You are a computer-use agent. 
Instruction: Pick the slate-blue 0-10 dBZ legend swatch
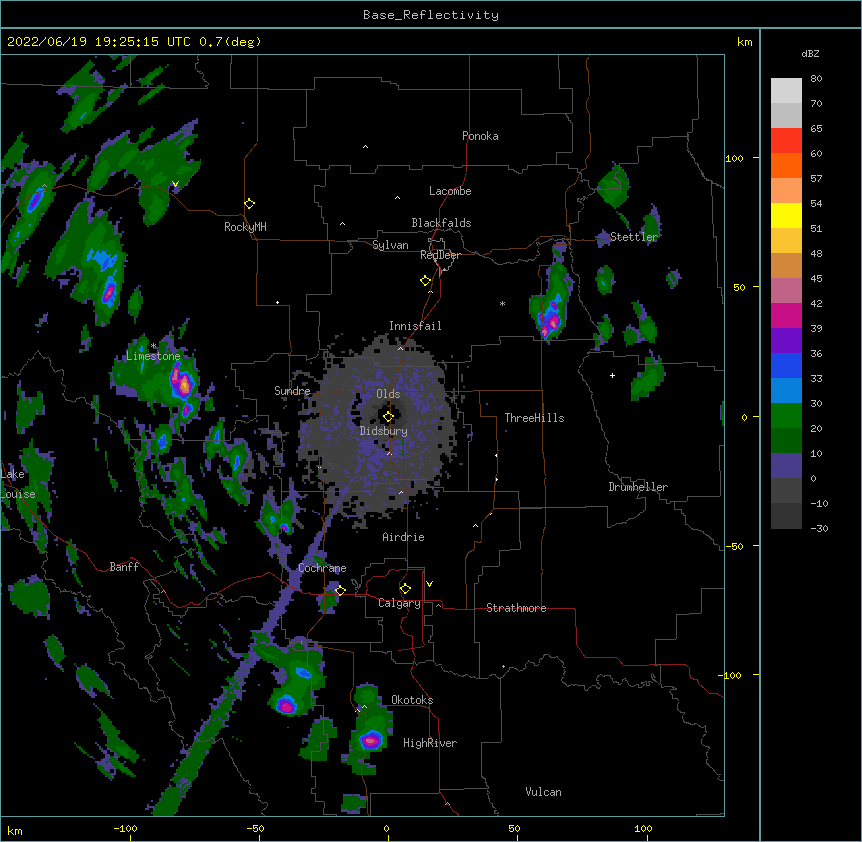click(786, 466)
